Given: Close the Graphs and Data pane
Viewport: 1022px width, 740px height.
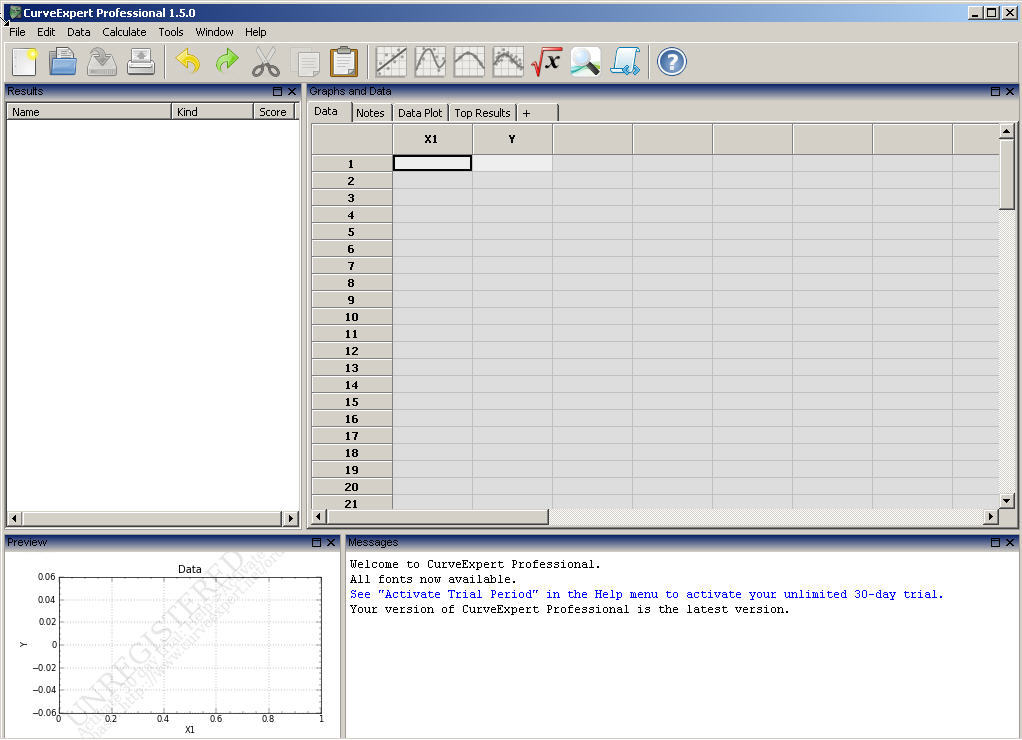Looking at the screenshot, I should (x=1010, y=91).
